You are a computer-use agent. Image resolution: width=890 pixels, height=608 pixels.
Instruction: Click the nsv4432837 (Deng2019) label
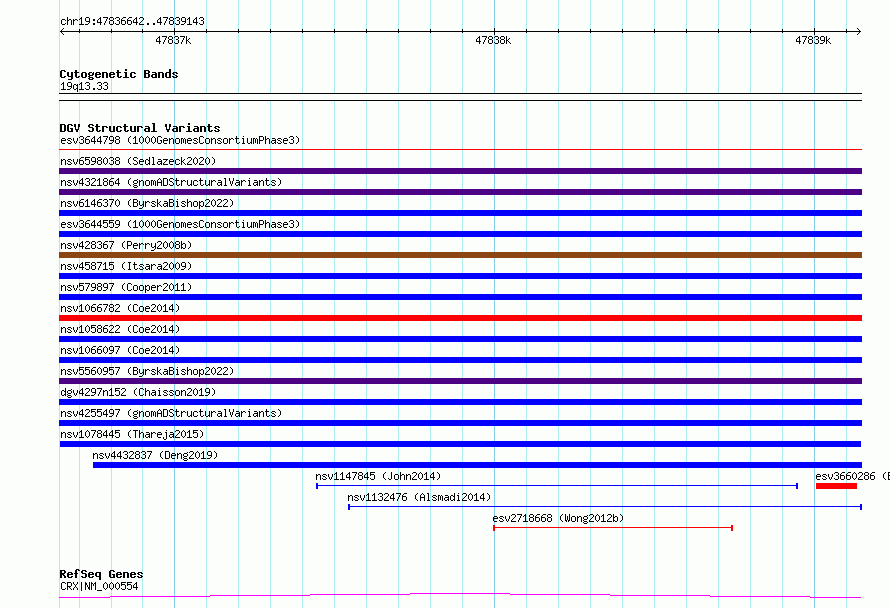tap(155, 455)
